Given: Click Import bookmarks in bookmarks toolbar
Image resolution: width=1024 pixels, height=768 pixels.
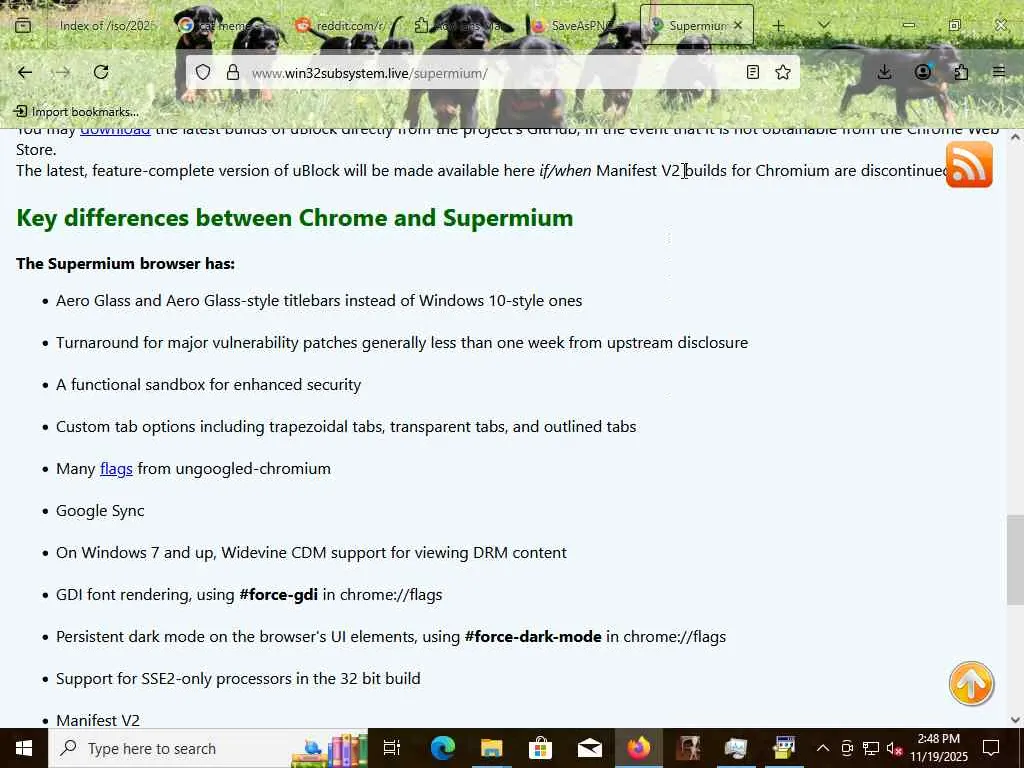Looking at the screenshot, I should tap(76, 112).
